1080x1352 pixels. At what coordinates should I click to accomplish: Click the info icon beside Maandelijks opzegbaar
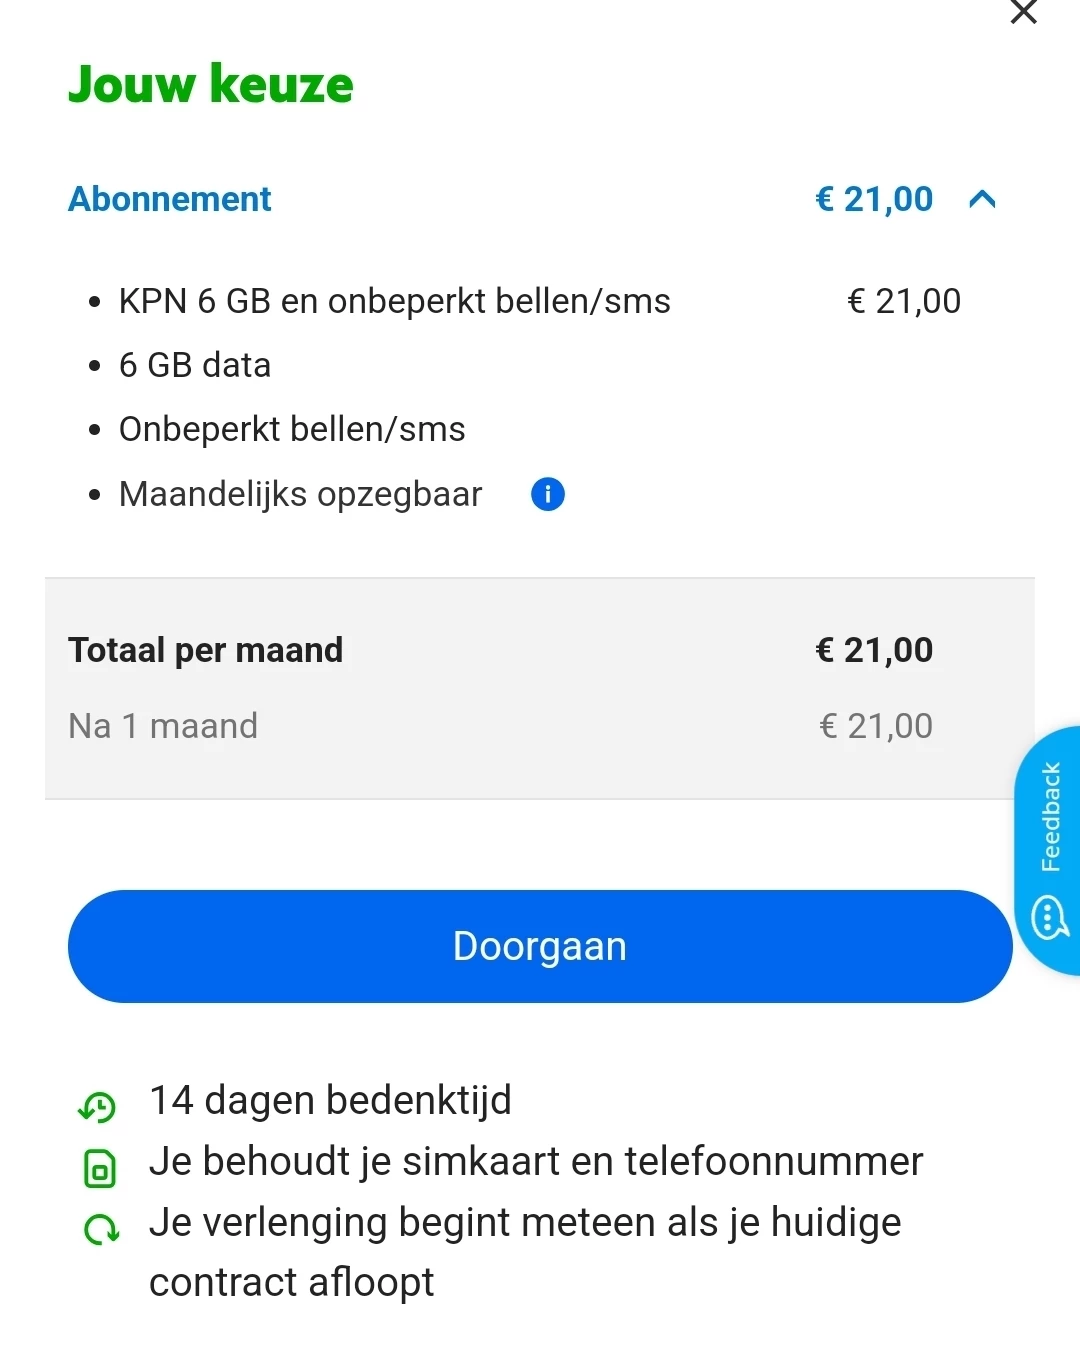click(547, 494)
